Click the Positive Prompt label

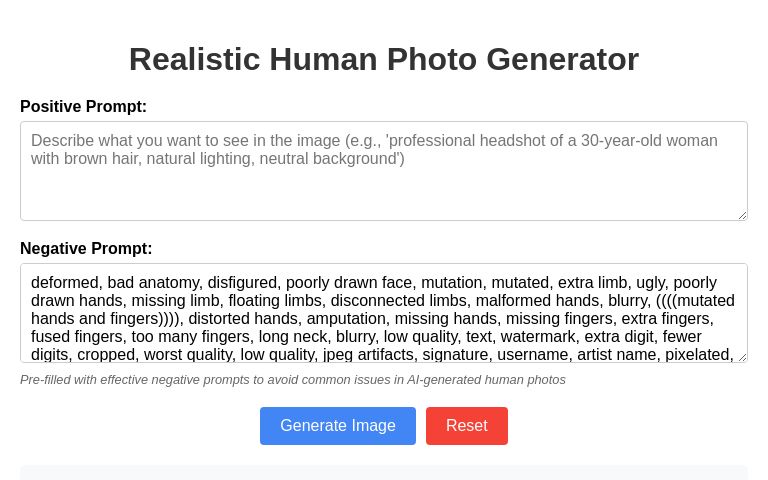(x=83, y=107)
